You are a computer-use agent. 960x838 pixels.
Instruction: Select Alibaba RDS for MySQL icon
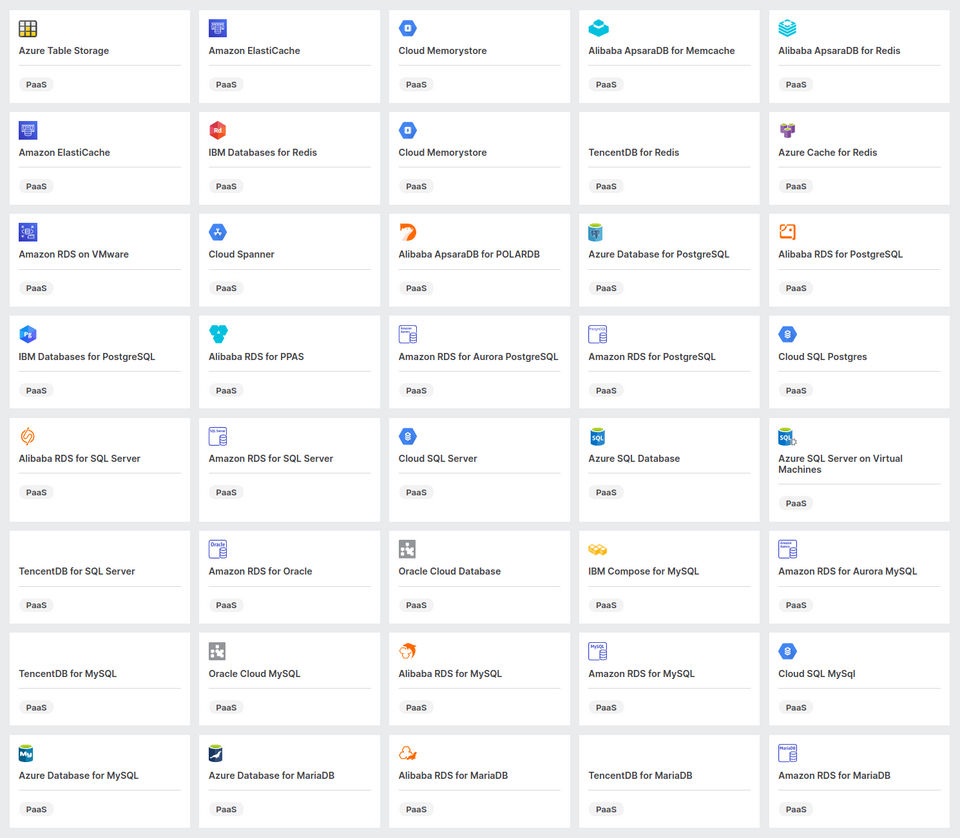(x=408, y=651)
